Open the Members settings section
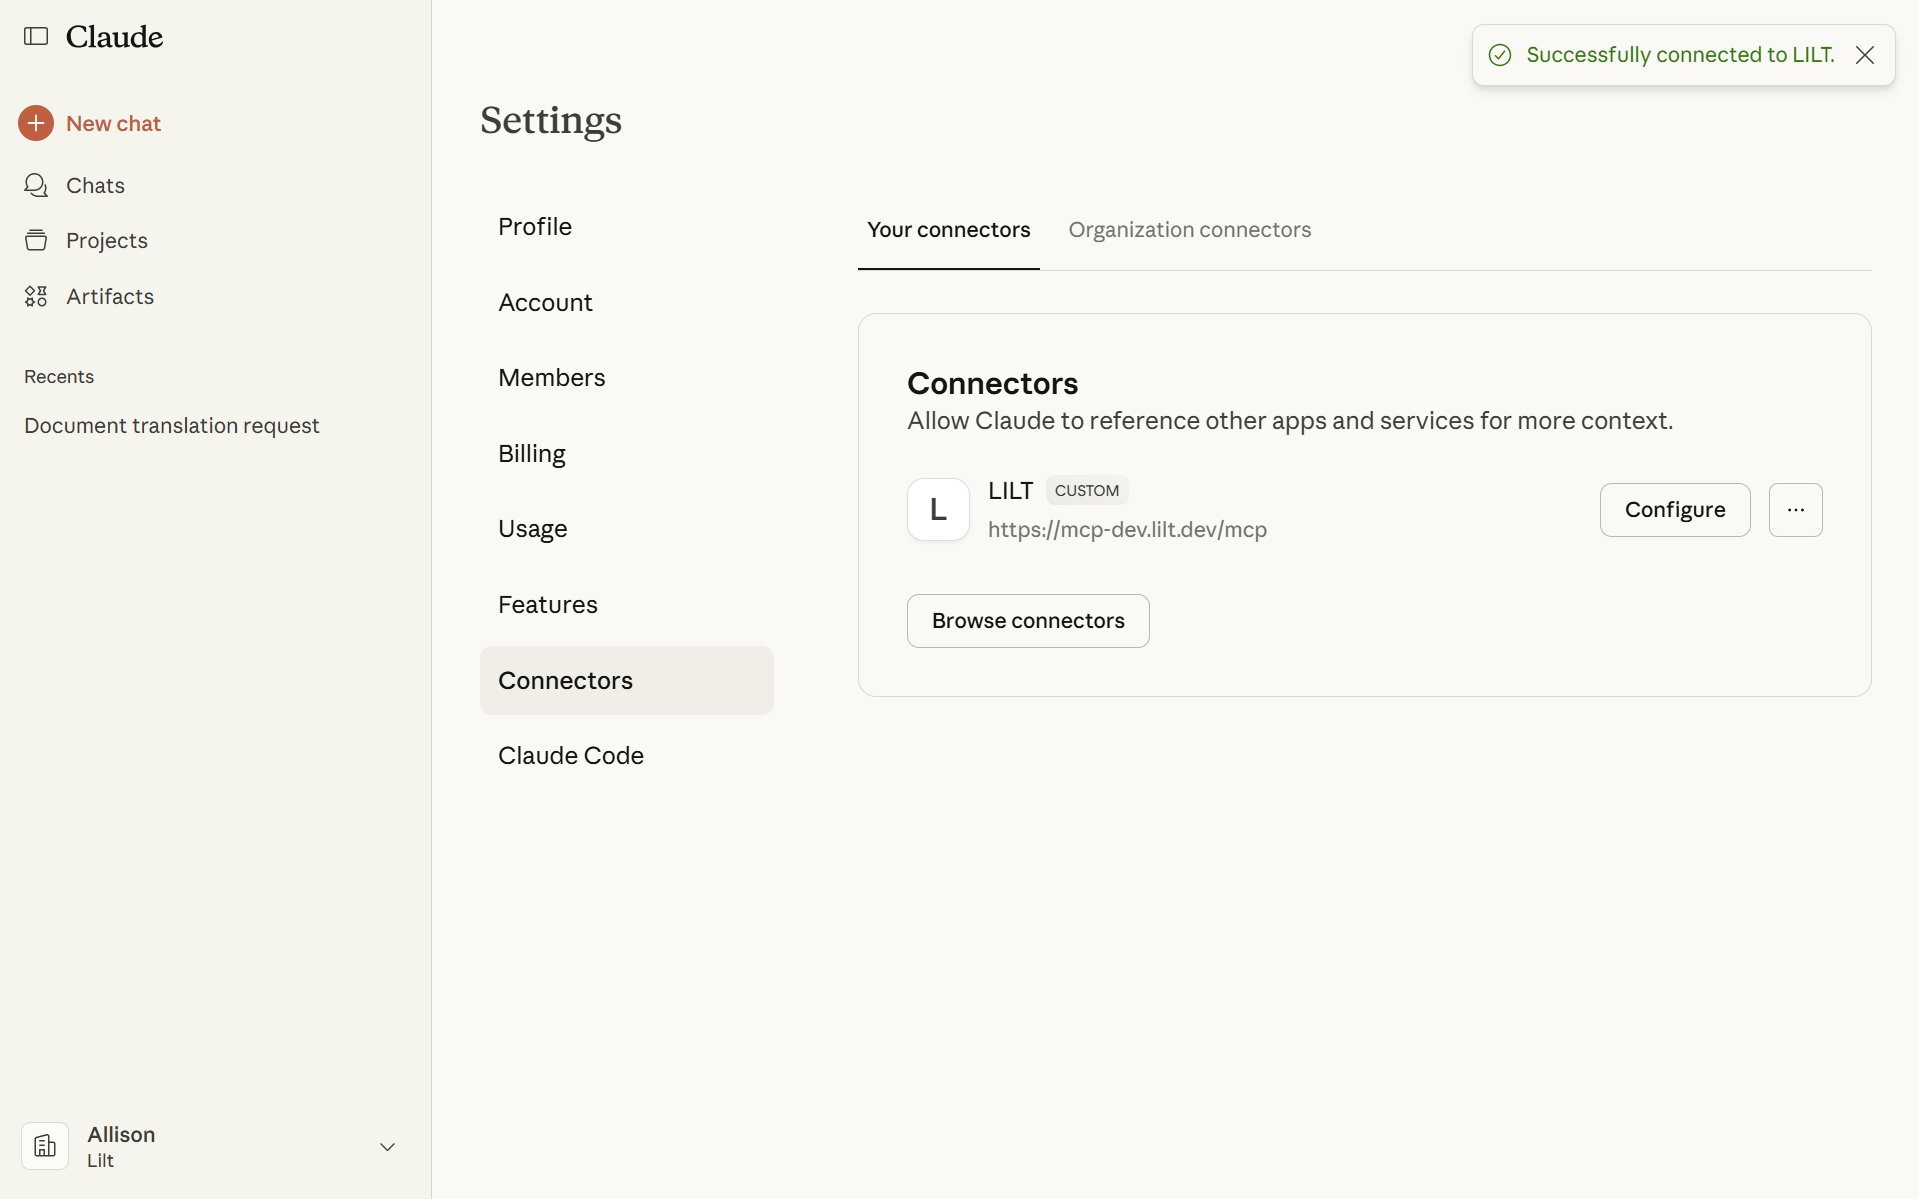 [x=627, y=378]
